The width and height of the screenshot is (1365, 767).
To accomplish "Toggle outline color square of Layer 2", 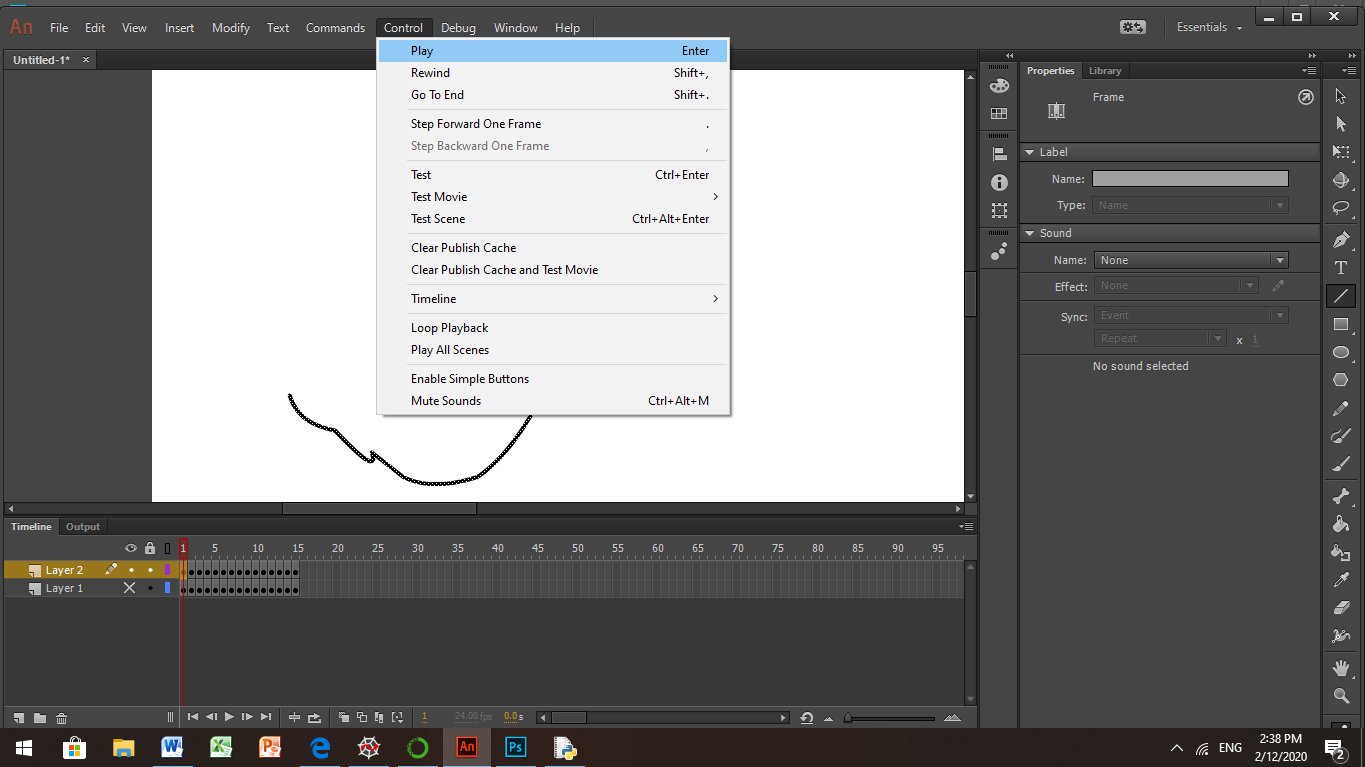I will click(168, 570).
